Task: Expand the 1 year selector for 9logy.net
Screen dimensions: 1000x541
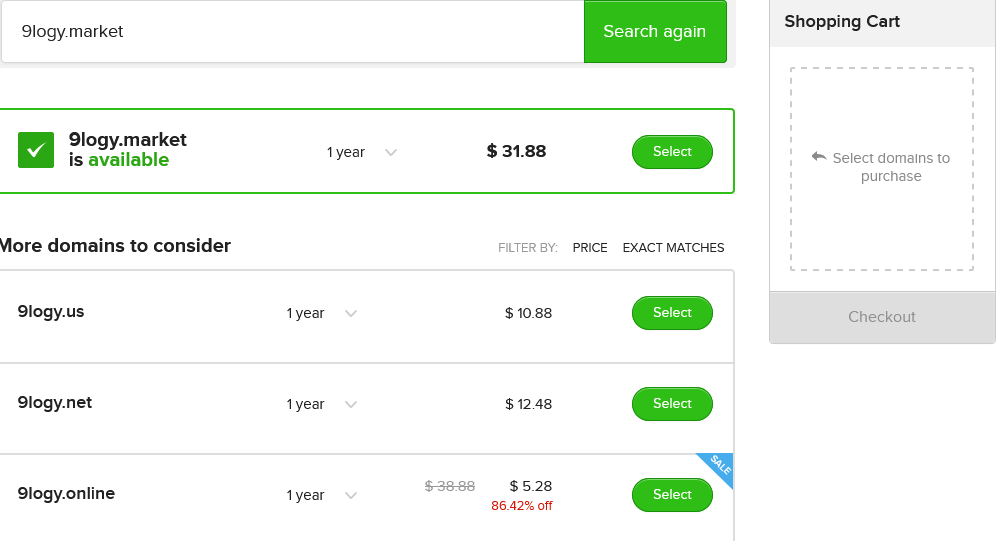Action: click(x=321, y=404)
